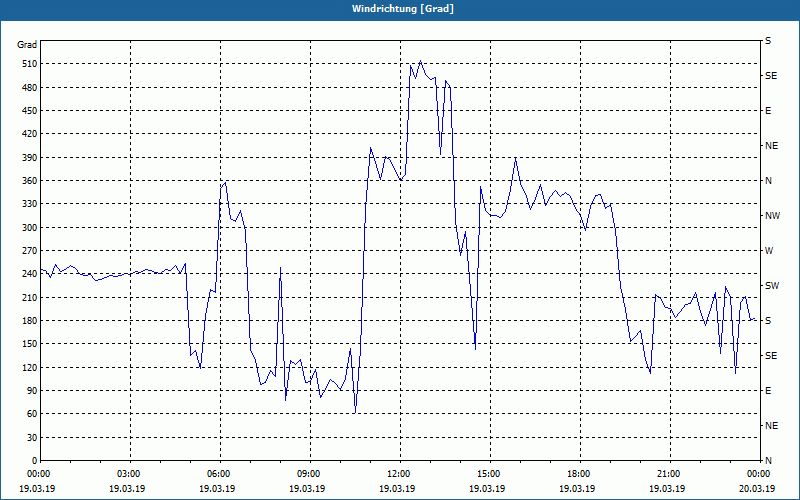
Task: Click the SW compass direction label
Action: coord(772,286)
